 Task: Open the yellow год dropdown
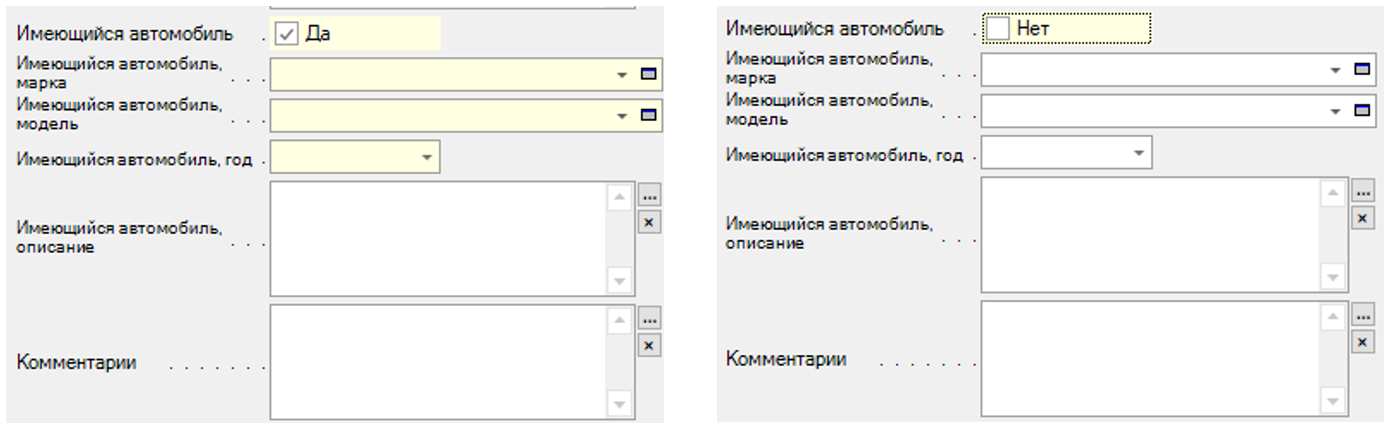427,157
